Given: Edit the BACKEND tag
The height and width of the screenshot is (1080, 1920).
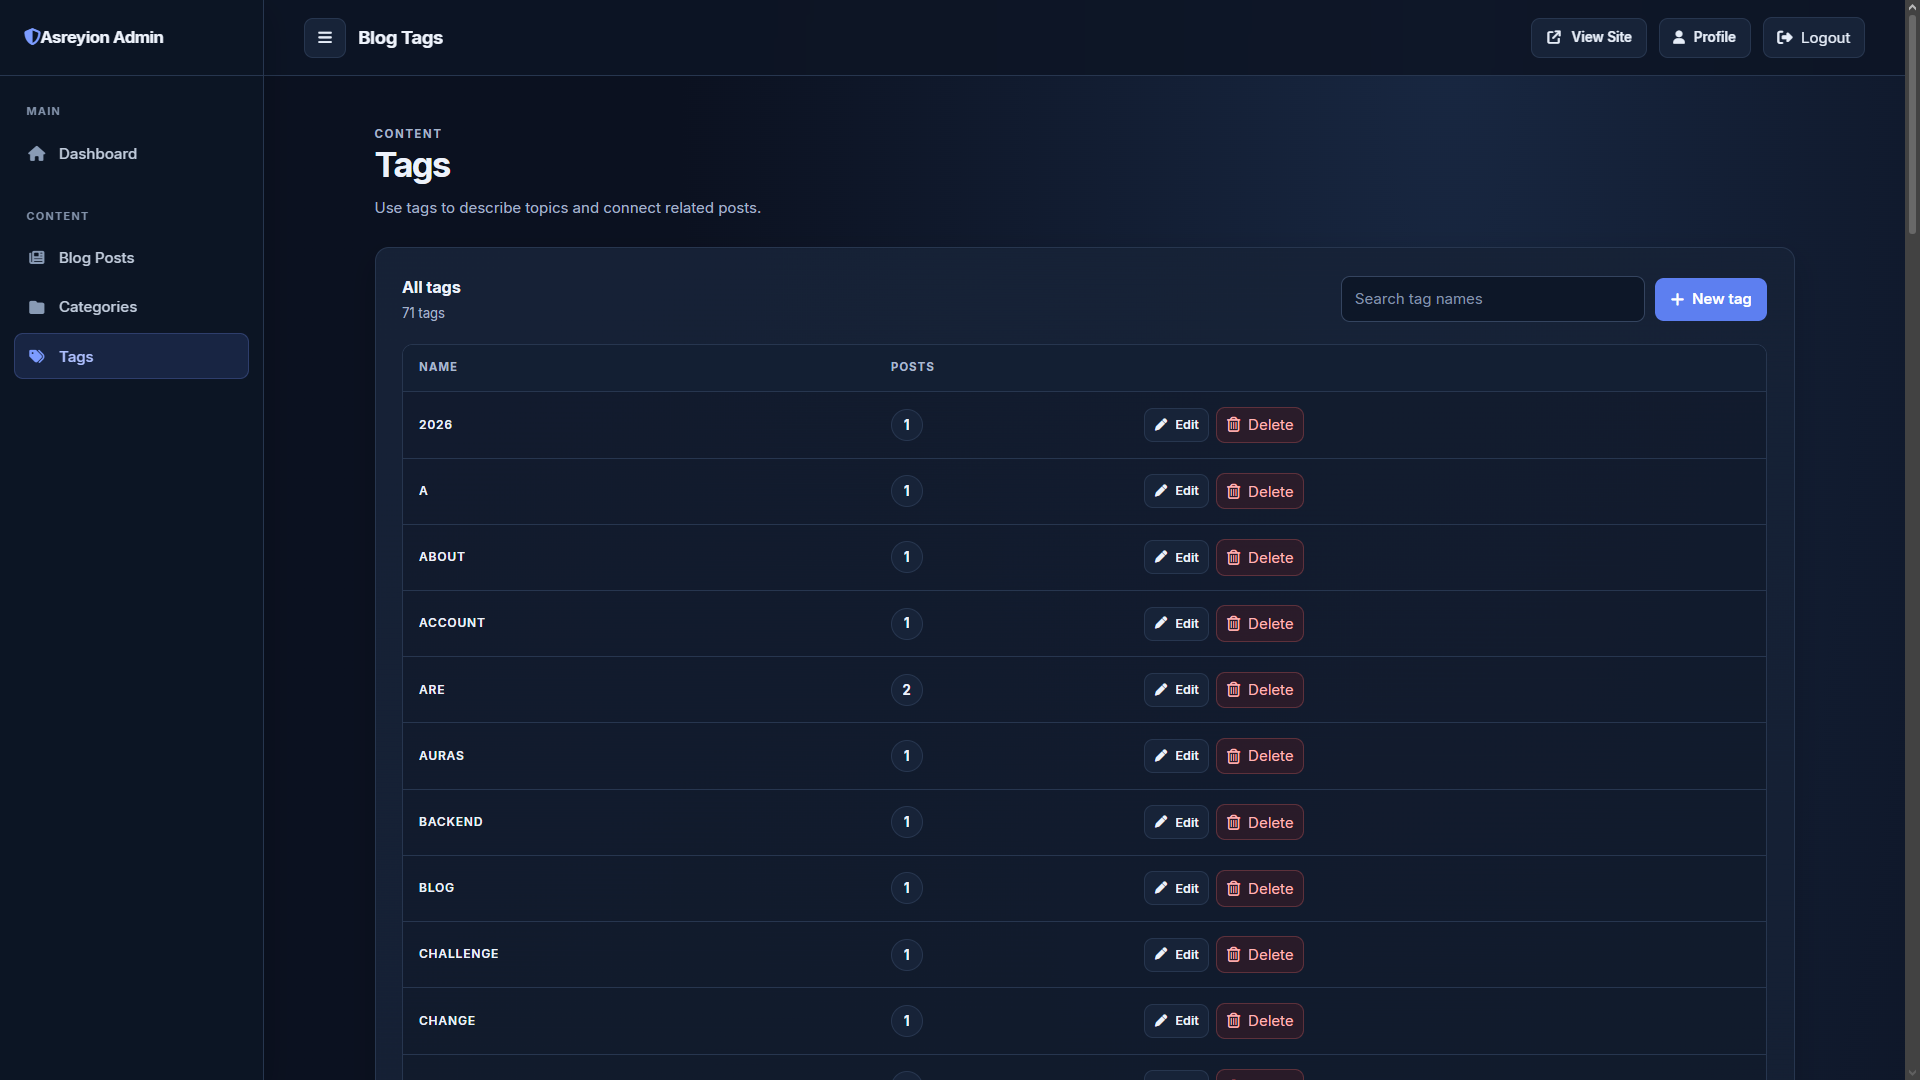Looking at the screenshot, I should point(1176,822).
